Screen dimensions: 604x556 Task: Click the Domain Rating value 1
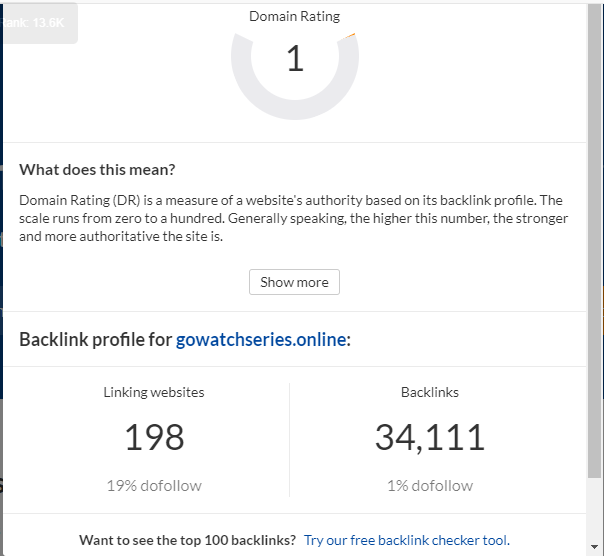point(295,59)
